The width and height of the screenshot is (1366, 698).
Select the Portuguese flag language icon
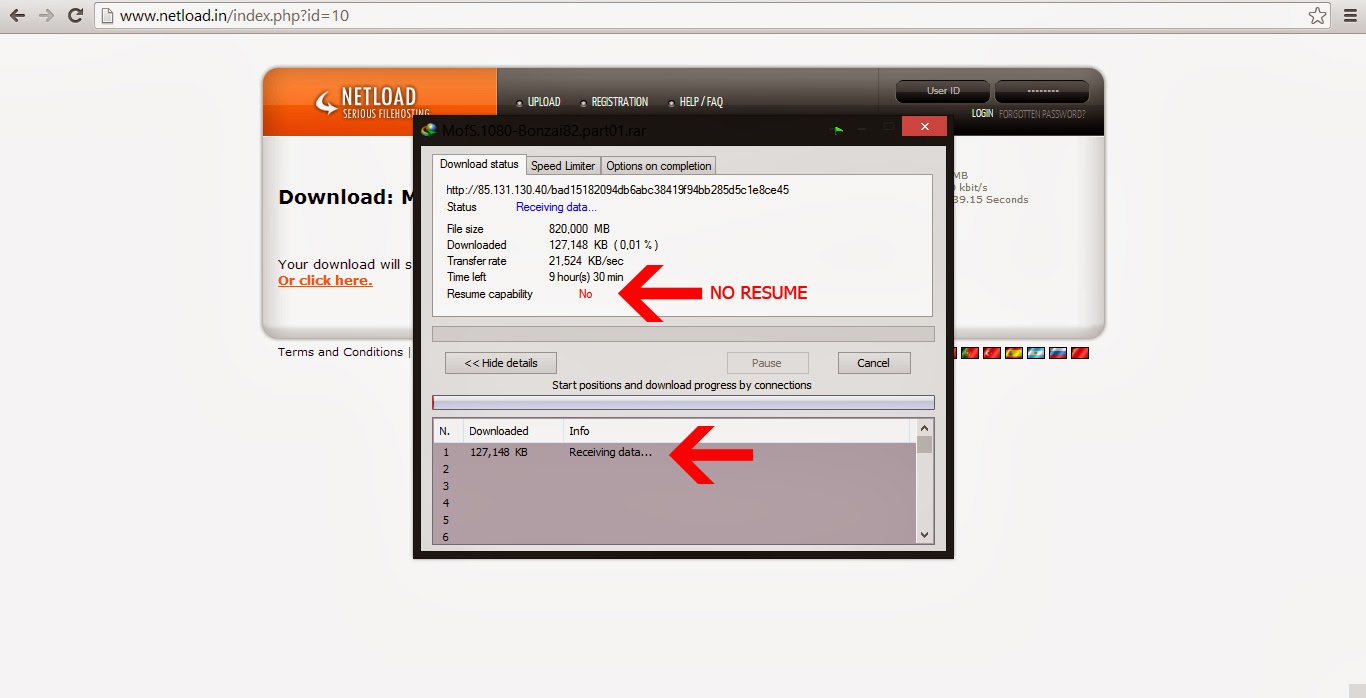[969, 352]
